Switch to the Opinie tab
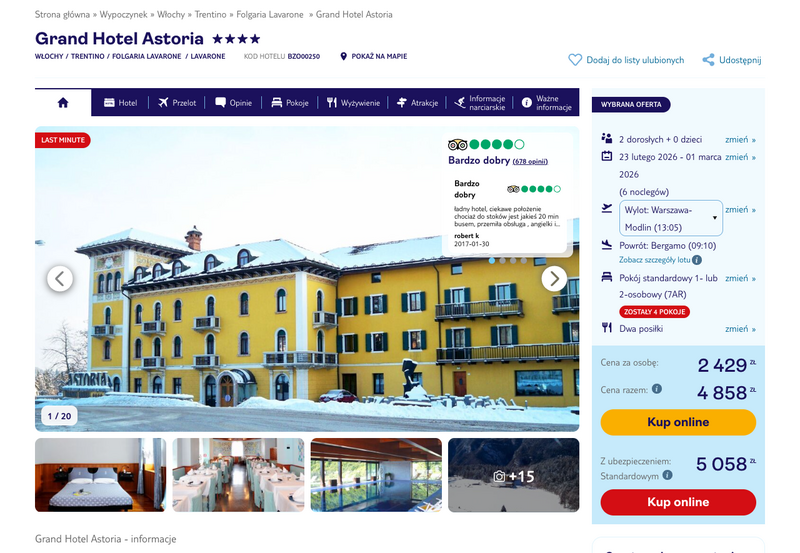Screen dimensions: 800x553 click(234, 103)
